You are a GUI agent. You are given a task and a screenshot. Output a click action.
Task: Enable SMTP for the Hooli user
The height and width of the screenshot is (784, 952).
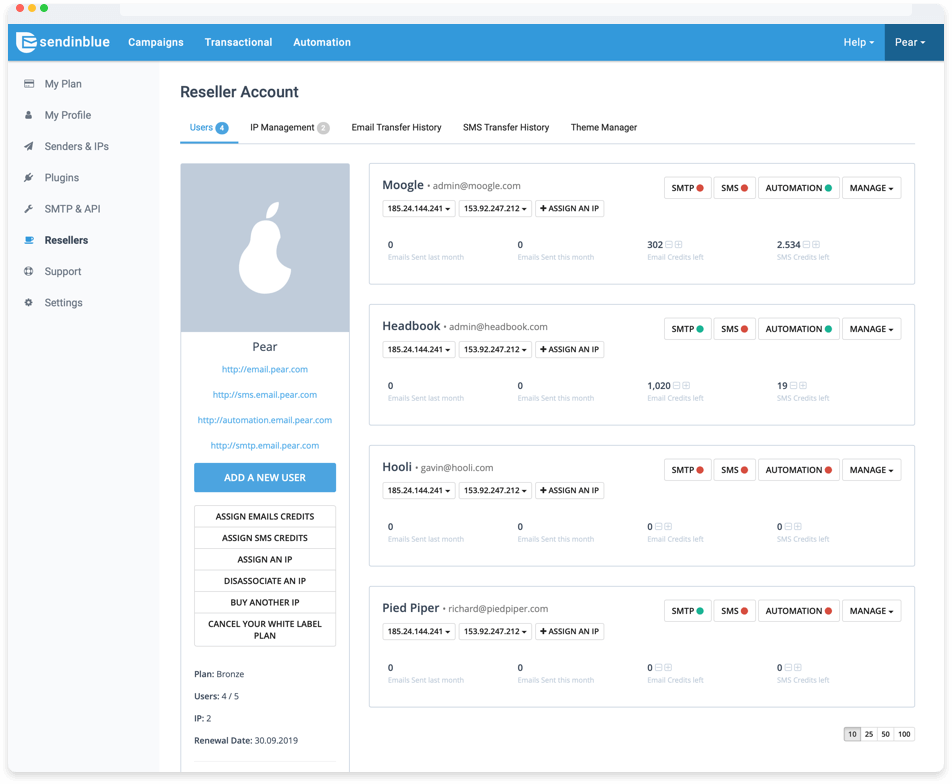pos(687,470)
